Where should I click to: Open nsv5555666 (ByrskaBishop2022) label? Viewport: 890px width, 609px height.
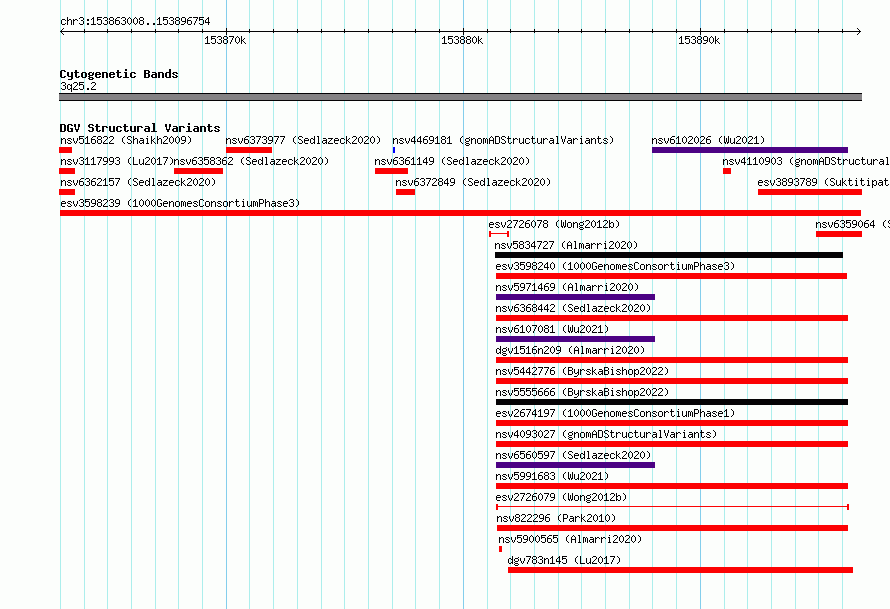point(582,392)
